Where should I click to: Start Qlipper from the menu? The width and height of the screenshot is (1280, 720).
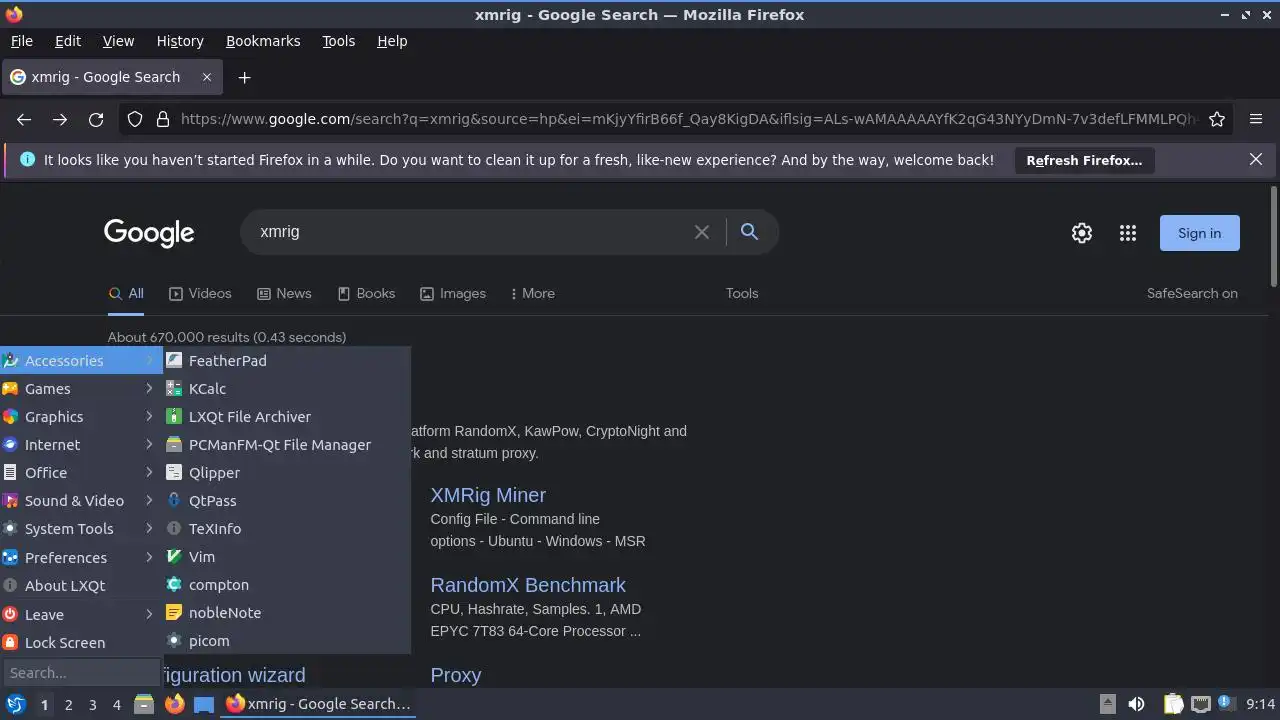tap(287, 473)
